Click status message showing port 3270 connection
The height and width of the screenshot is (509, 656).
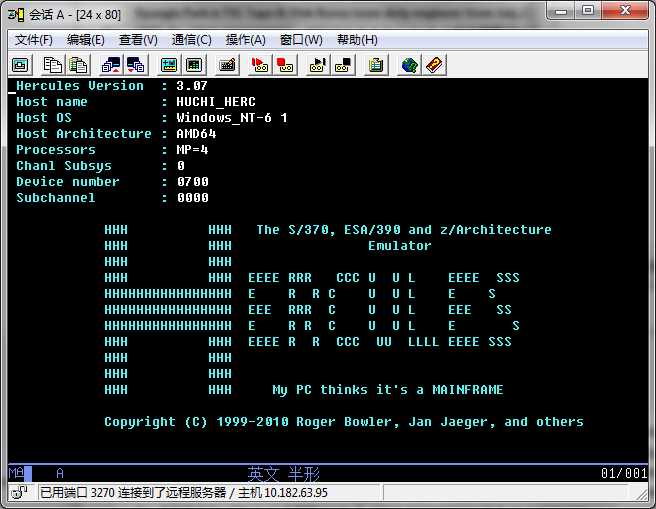click(x=184, y=493)
